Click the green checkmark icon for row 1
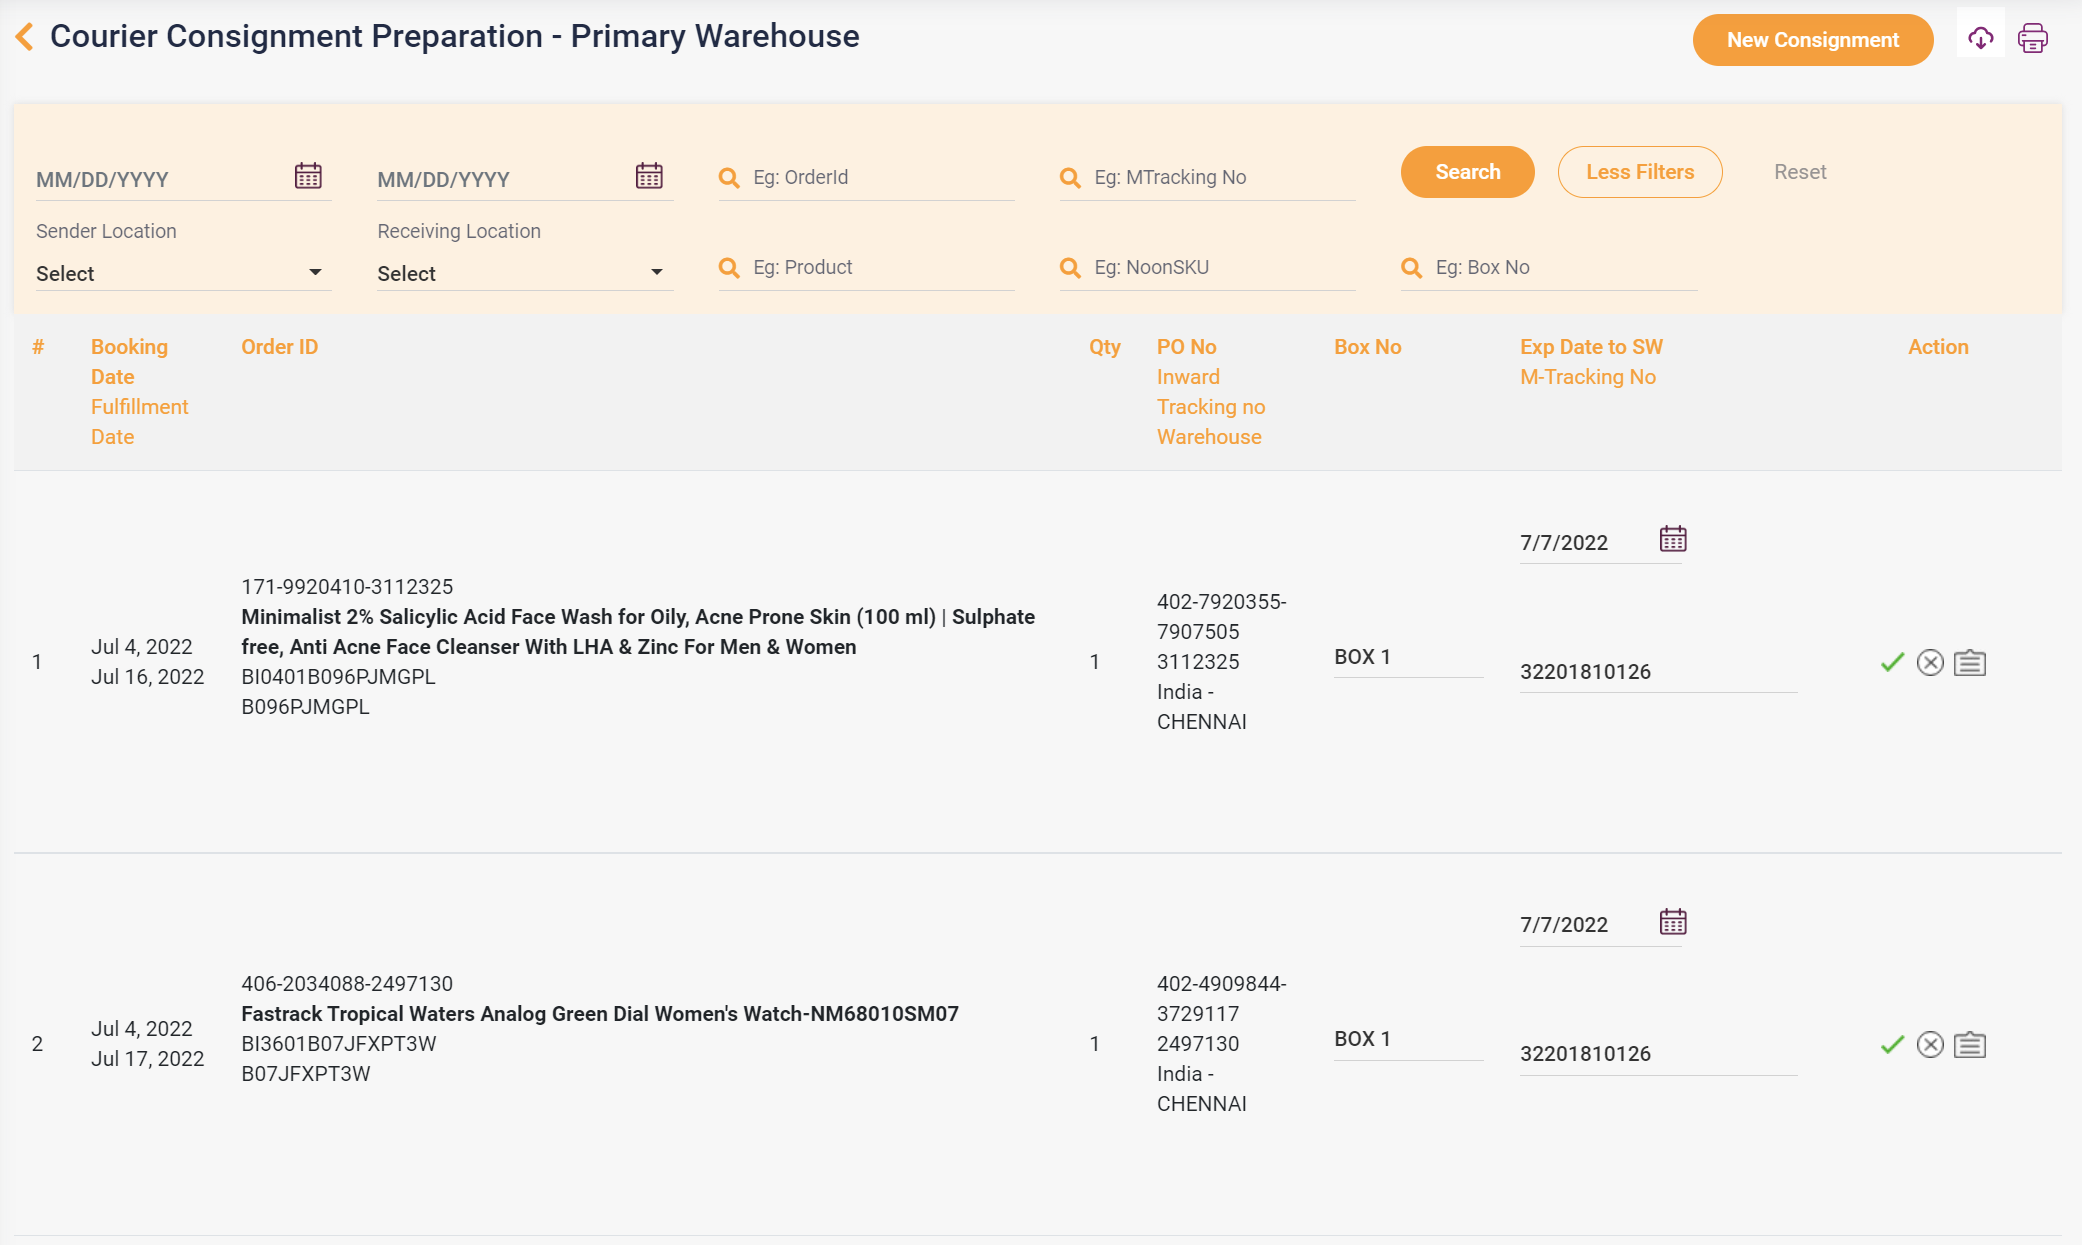 (1894, 661)
